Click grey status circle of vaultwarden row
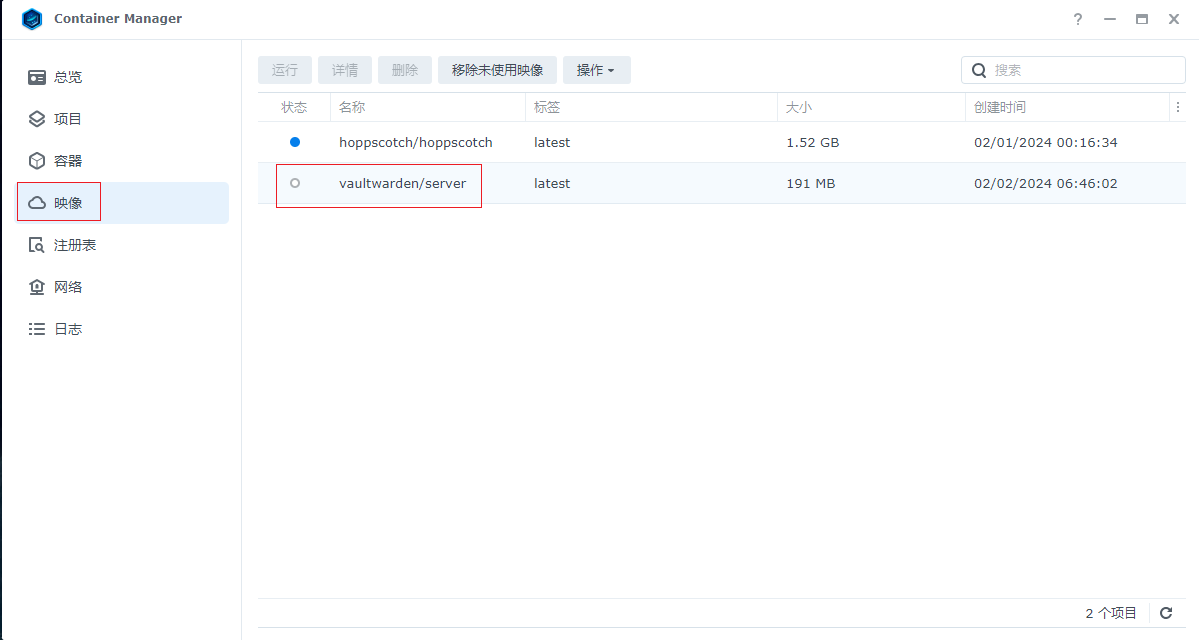The height and width of the screenshot is (640, 1199). pyautogui.click(x=295, y=184)
